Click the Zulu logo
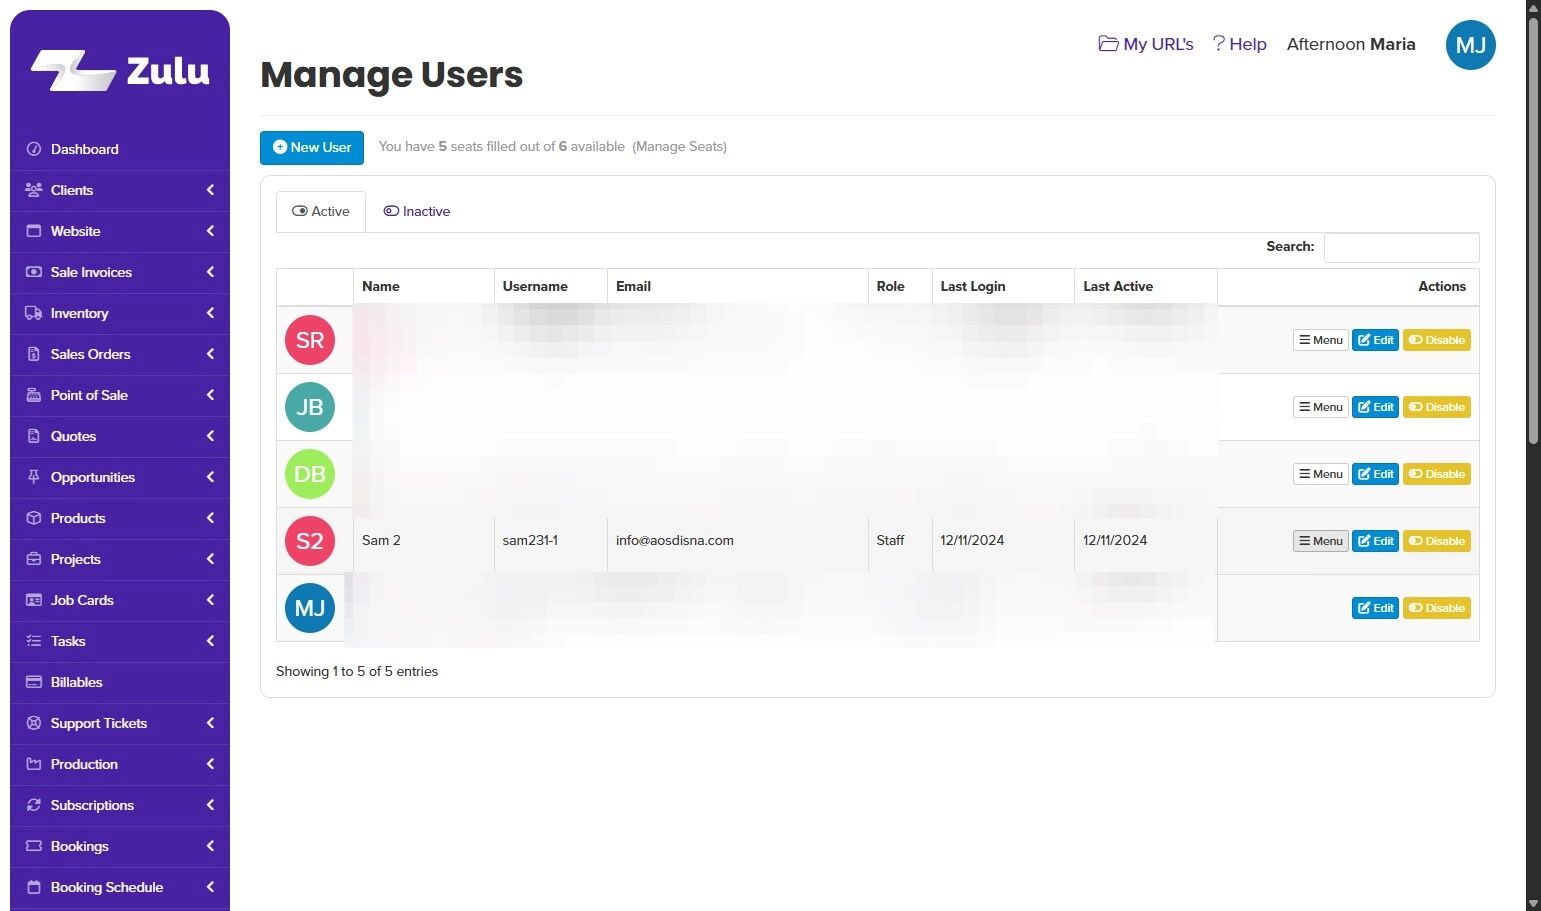The image size is (1541, 911). [120, 70]
